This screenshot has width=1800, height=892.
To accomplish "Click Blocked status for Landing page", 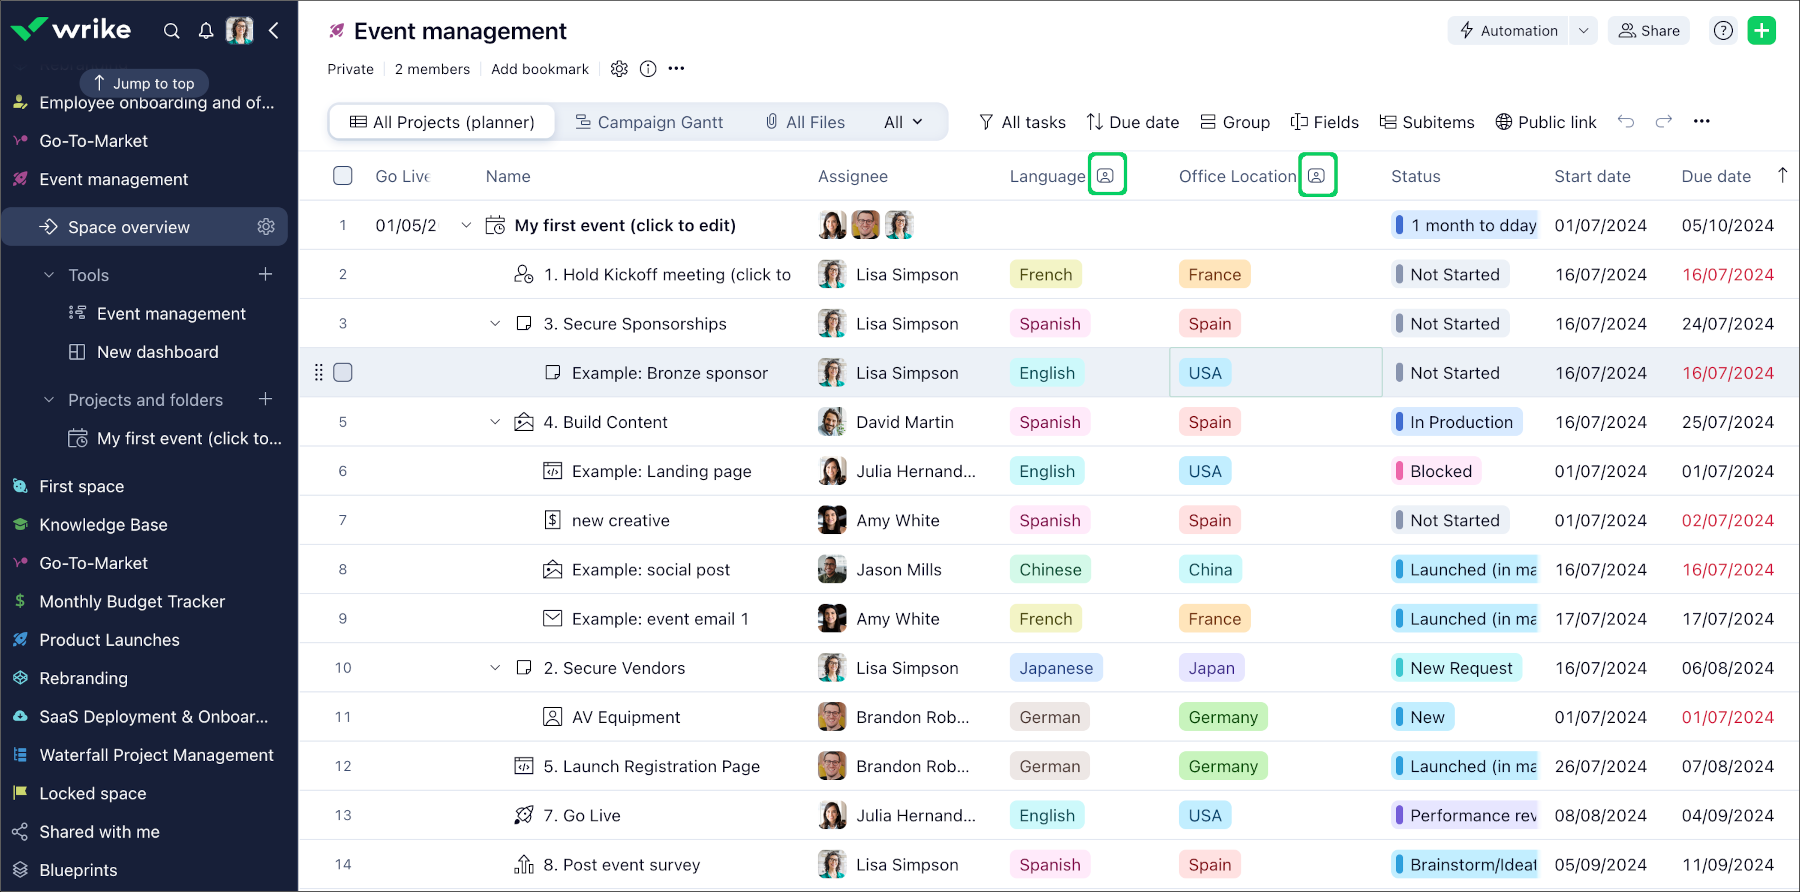I will tap(1436, 472).
